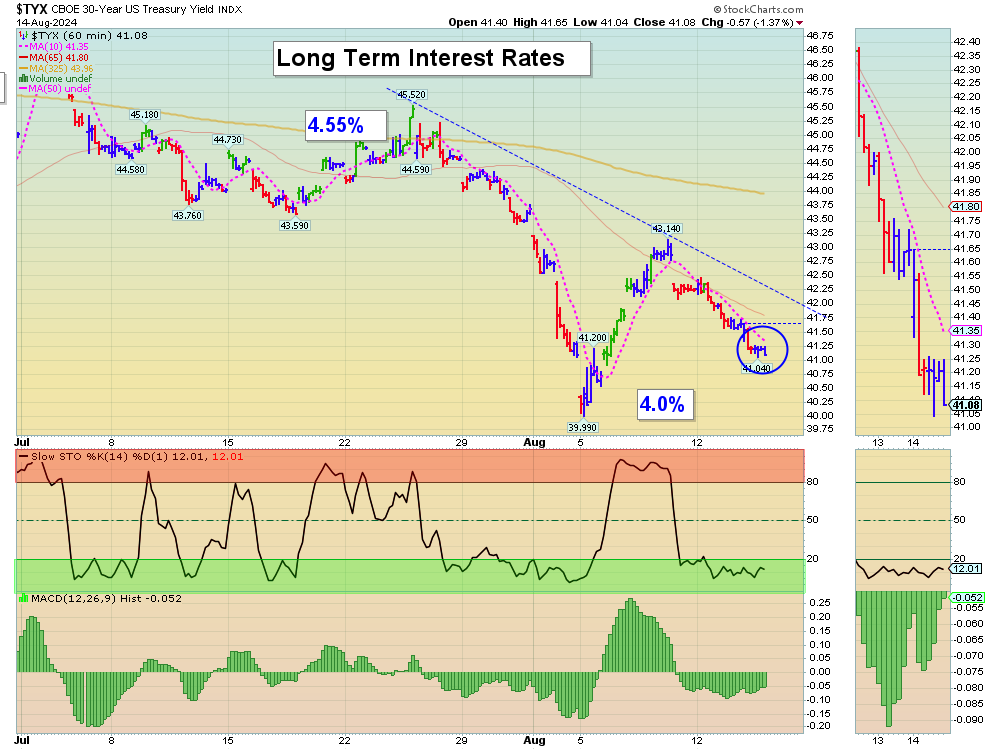Click the 42.40 top value on zoomed price axis

pos(967,41)
